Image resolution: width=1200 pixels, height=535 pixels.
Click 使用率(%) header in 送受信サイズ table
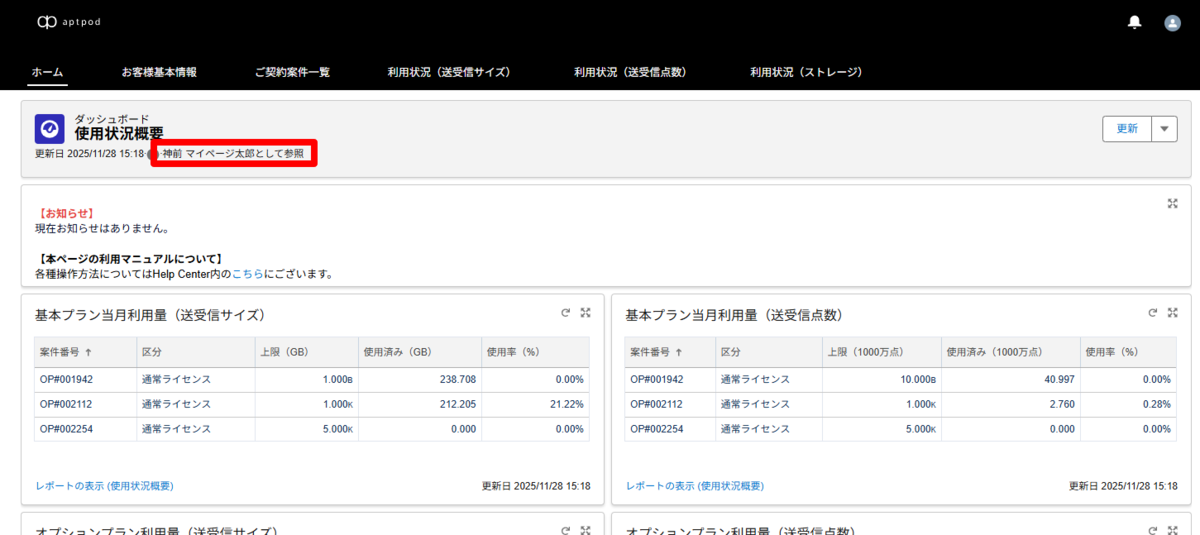point(534,352)
